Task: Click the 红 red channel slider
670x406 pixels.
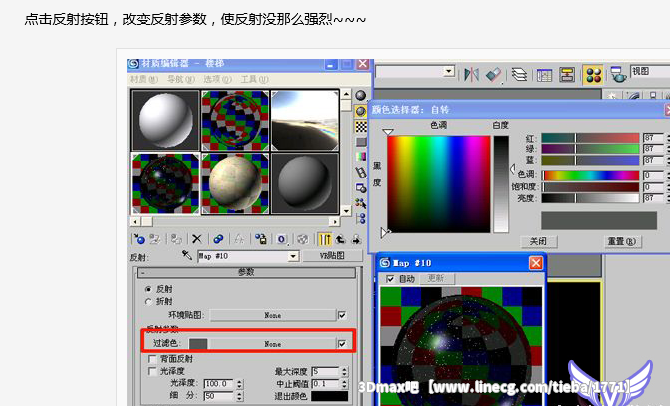Action: (x=590, y=138)
